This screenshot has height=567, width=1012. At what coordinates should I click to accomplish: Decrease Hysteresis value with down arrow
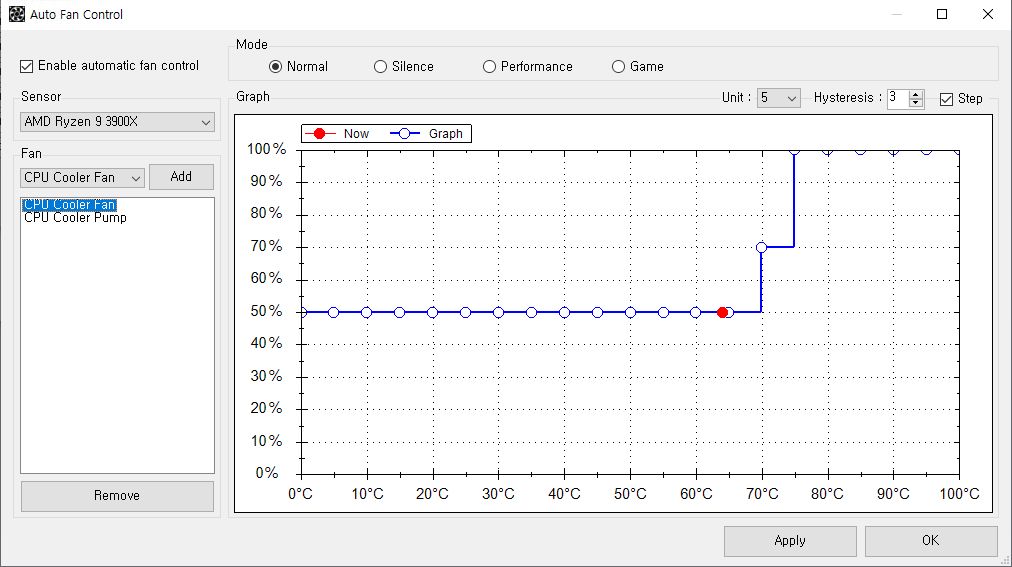coord(915,103)
